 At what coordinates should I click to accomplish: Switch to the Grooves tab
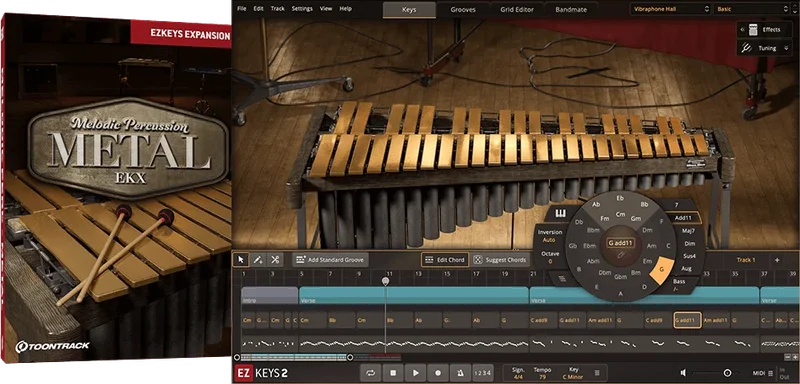coord(463,9)
